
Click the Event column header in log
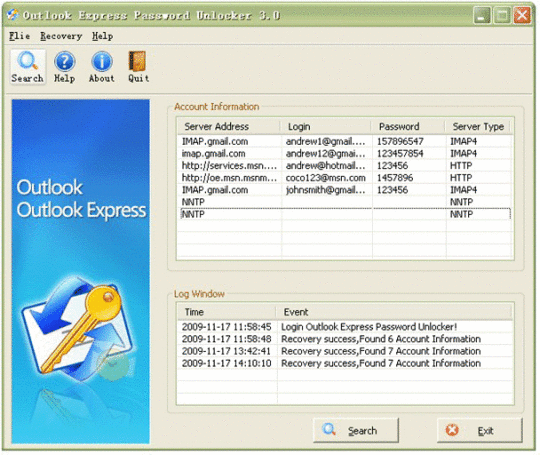coord(395,312)
